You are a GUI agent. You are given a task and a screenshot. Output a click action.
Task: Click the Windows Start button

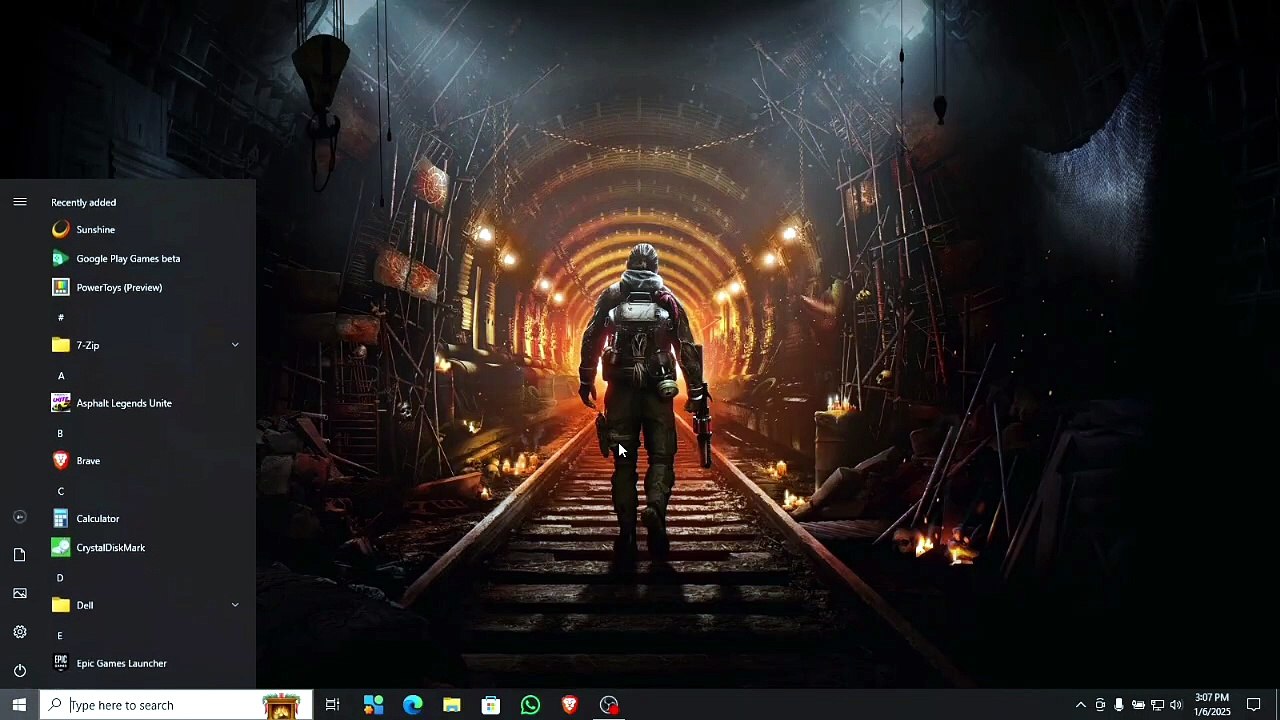(x=19, y=705)
